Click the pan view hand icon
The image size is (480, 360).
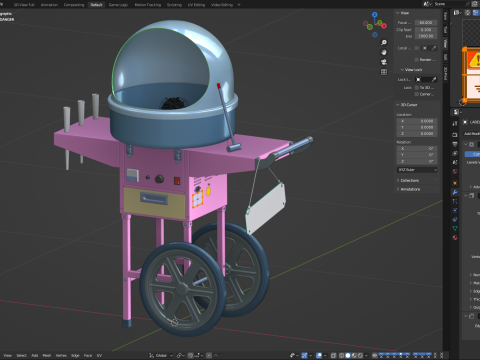384,52
